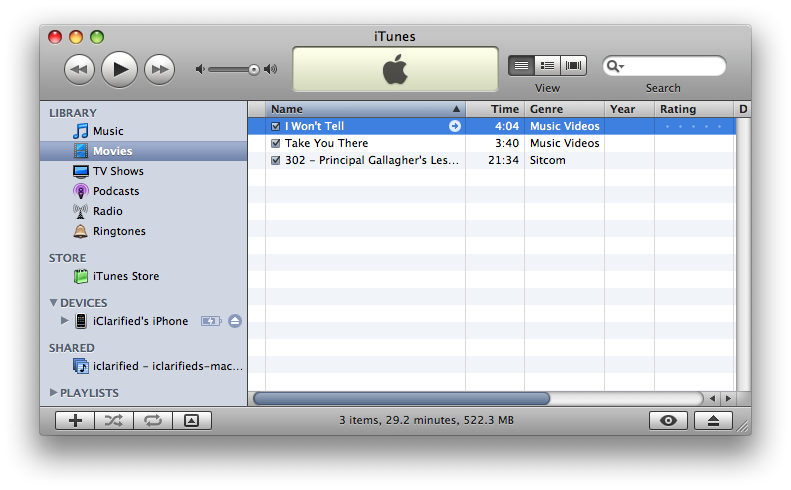This screenshot has width=791, height=490.
Task: Switch to grouped album view
Action: tap(547, 66)
